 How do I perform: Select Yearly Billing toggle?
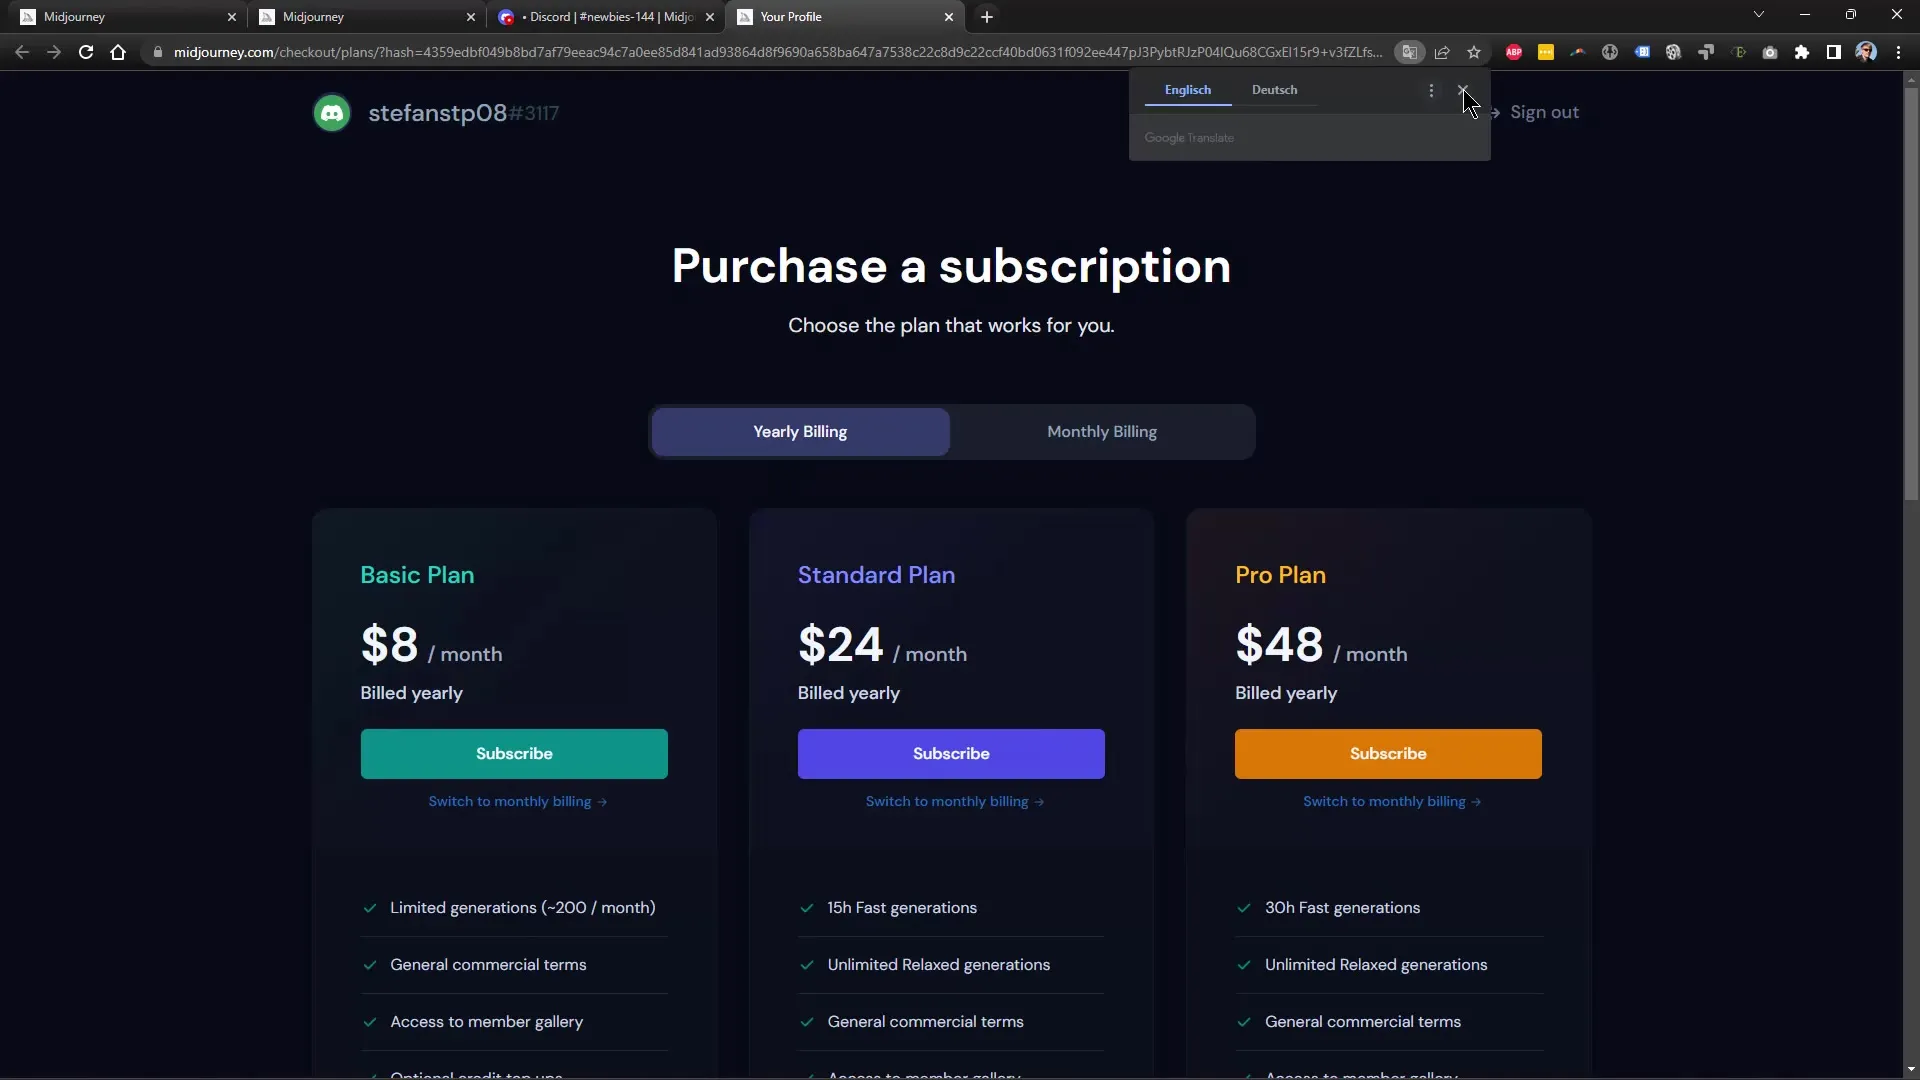[x=800, y=431]
